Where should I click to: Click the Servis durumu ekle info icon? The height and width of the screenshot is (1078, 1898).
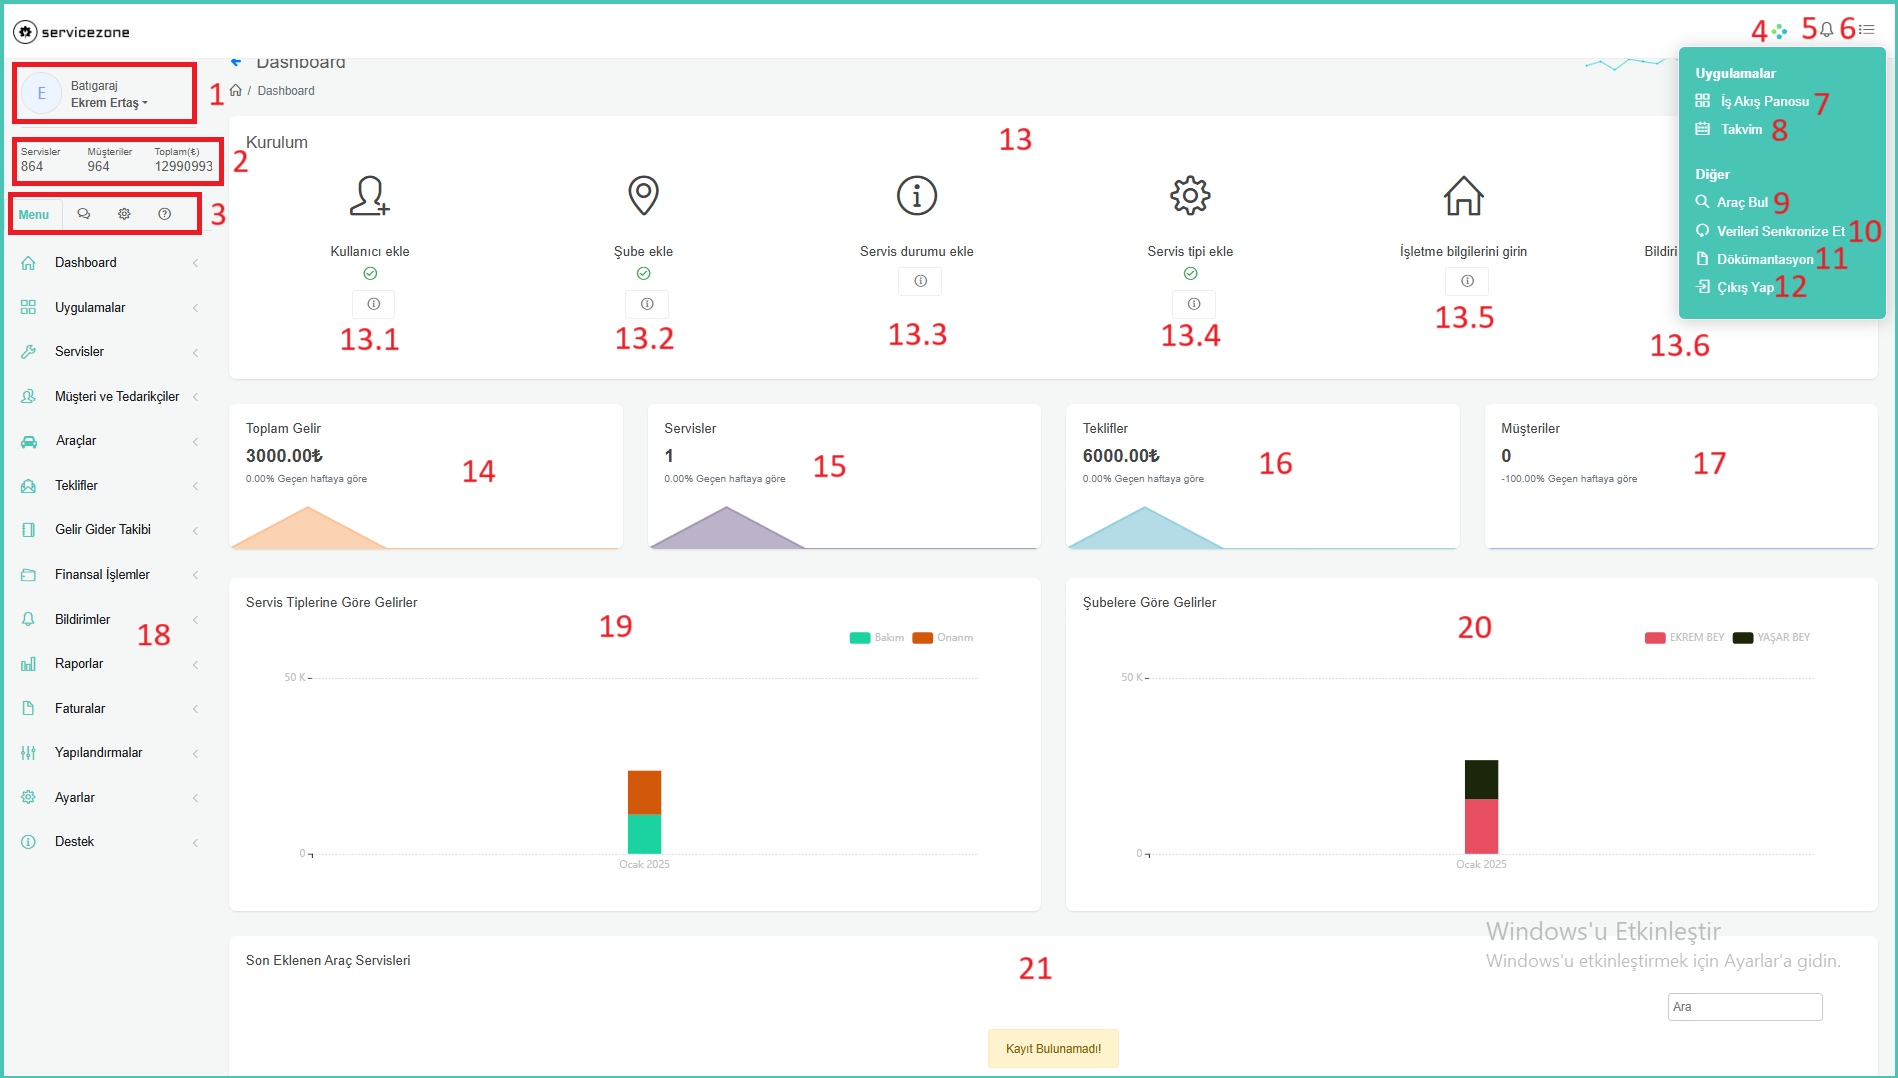click(917, 196)
